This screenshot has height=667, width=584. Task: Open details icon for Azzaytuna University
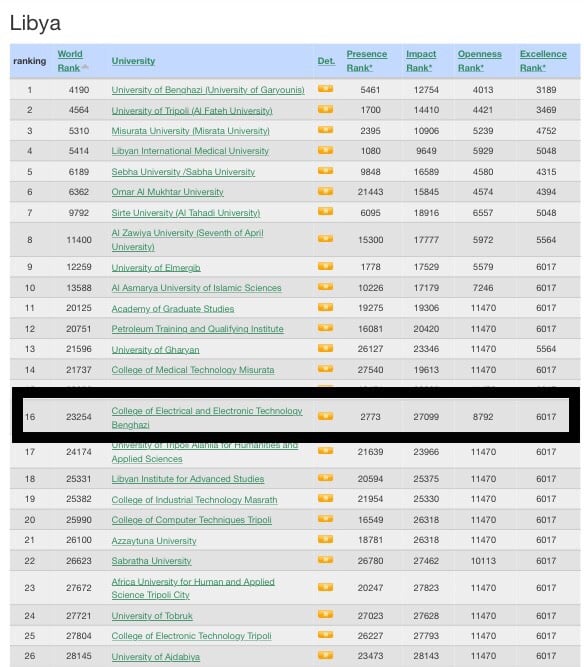325,539
